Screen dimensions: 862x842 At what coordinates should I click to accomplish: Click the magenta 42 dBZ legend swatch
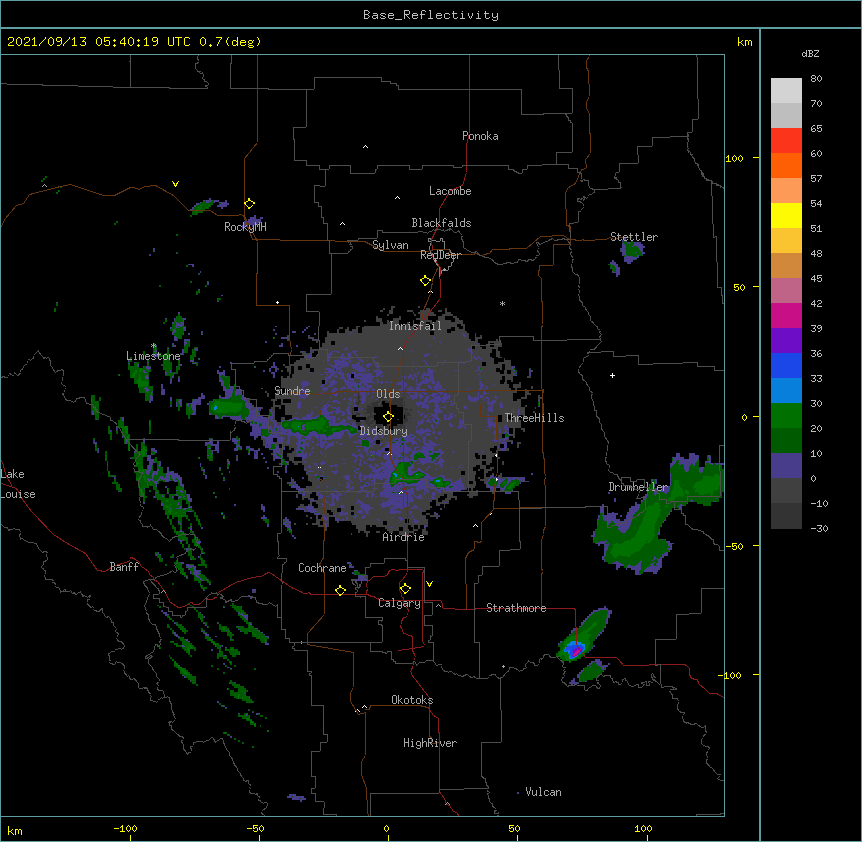click(x=786, y=315)
